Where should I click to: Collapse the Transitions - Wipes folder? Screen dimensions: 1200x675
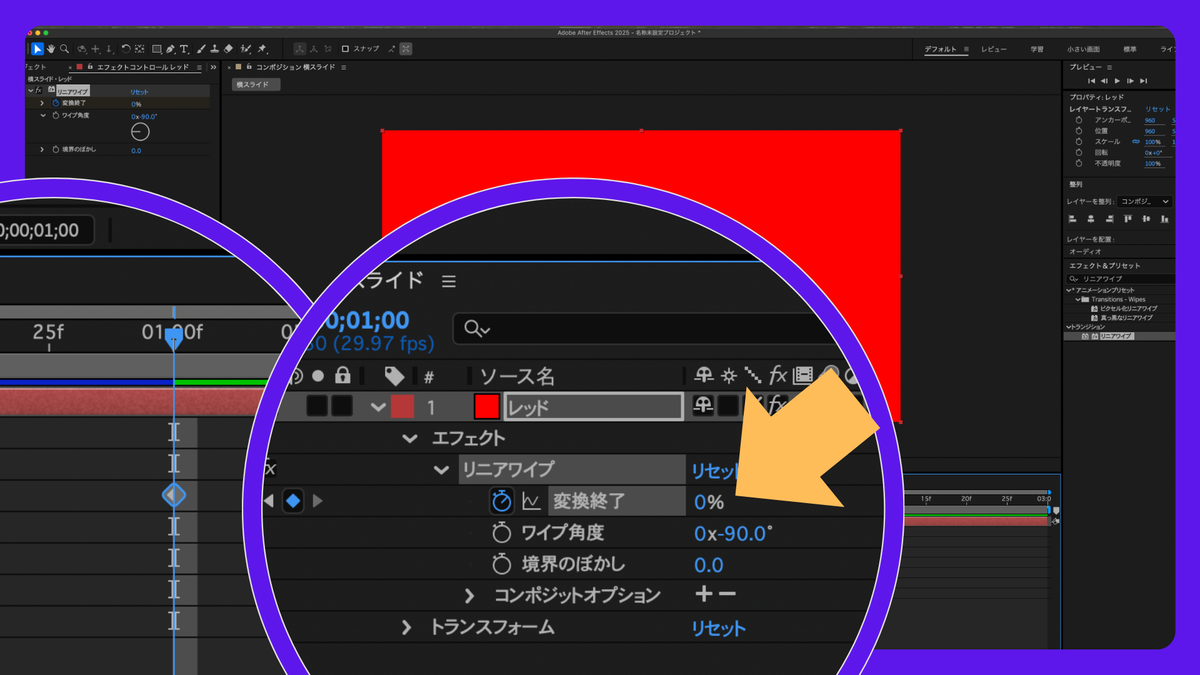tap(1078, 299)
